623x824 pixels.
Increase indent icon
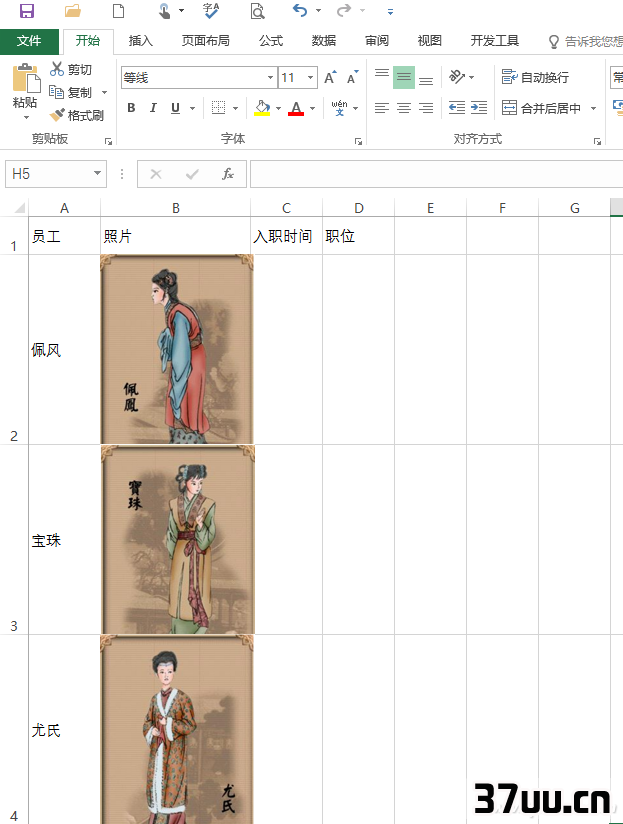tap(479, 108)
